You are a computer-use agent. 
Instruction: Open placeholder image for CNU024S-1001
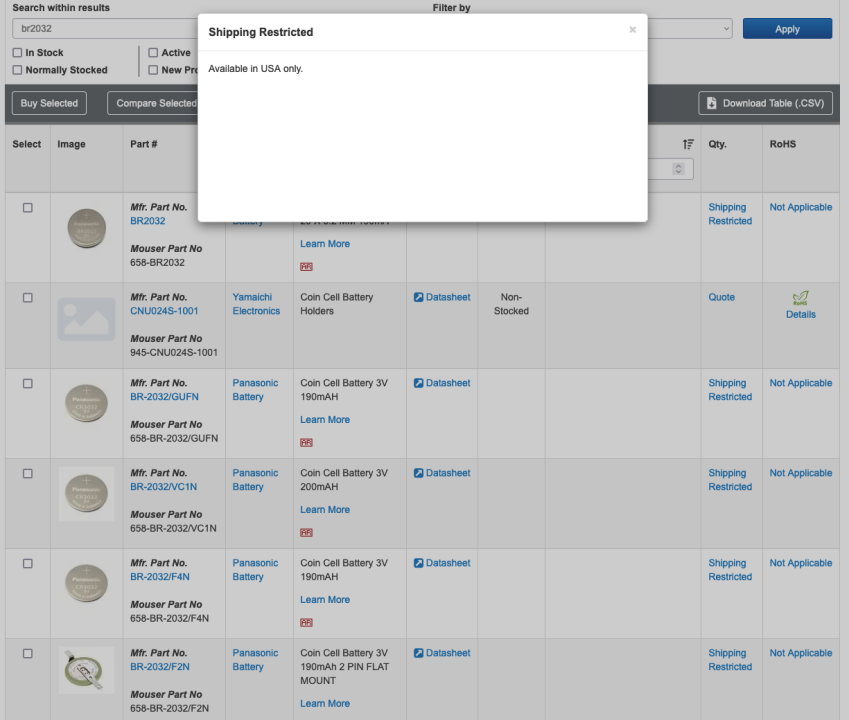pos(87,319)
